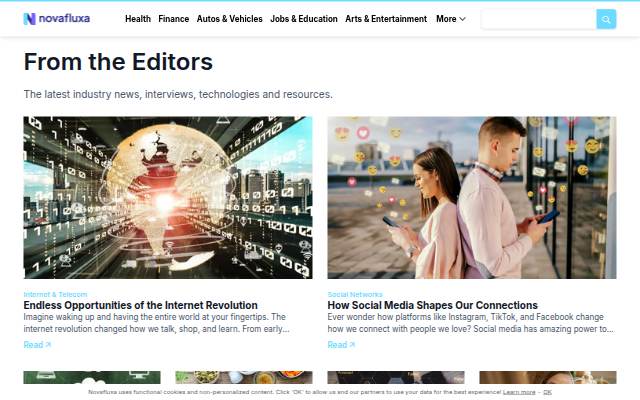Open How Social Media Shapes Our Connections
The height and width of the screenshot is (400, 640).
[433, 305]
